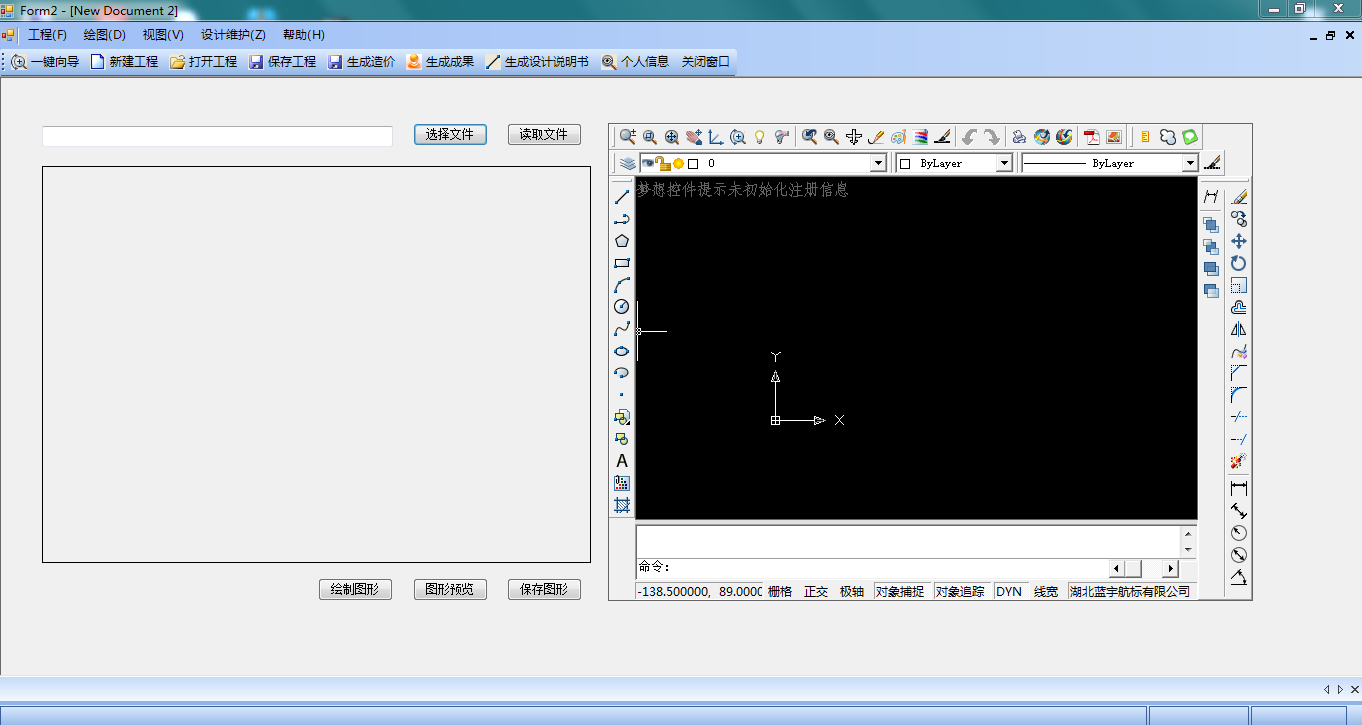The width and height of the screenshot is (1362, 725).
Task: Click the export PDF icon
Action: 1092,137
